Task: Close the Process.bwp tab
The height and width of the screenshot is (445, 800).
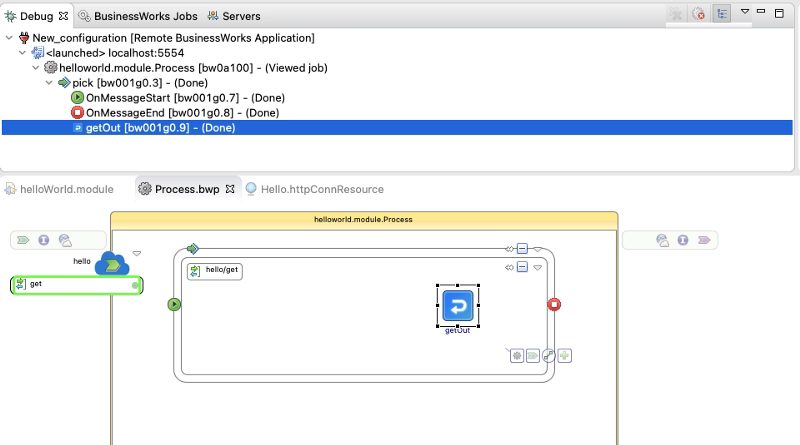Action: [x=230, y=189]
